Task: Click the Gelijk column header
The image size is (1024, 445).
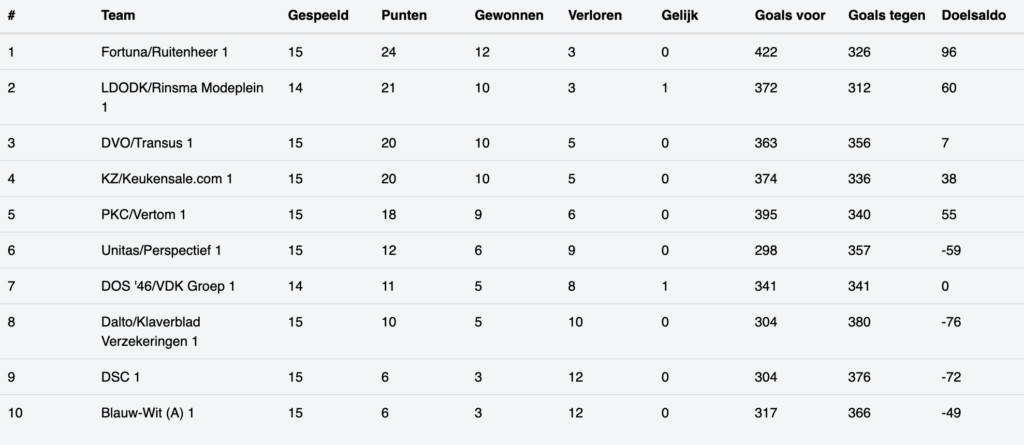Action: click(x=680, y=16)
